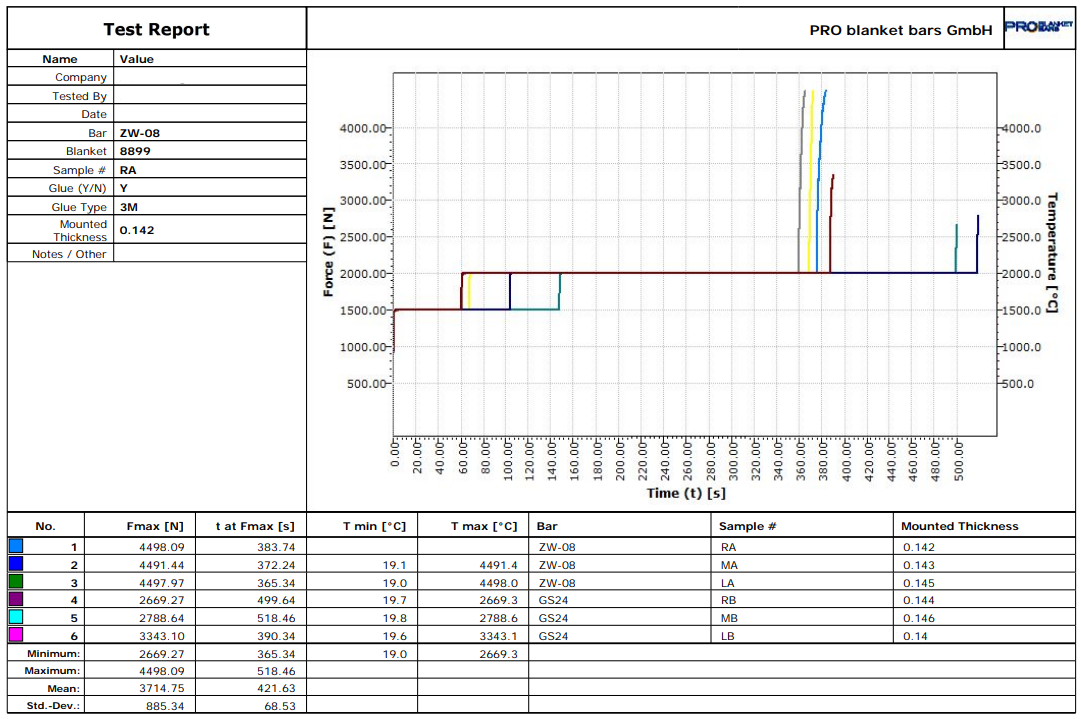Image resolution: width=1081 pixels, height=719 pixels.
Task: Select the blue swatch for series 2
Action: (16, 564)
